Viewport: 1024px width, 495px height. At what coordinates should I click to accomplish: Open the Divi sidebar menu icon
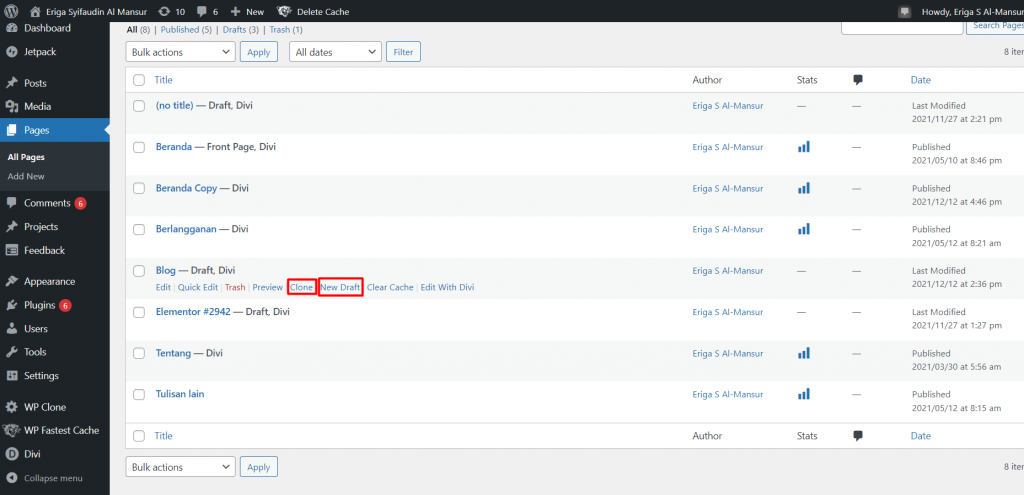click(11, 454)
